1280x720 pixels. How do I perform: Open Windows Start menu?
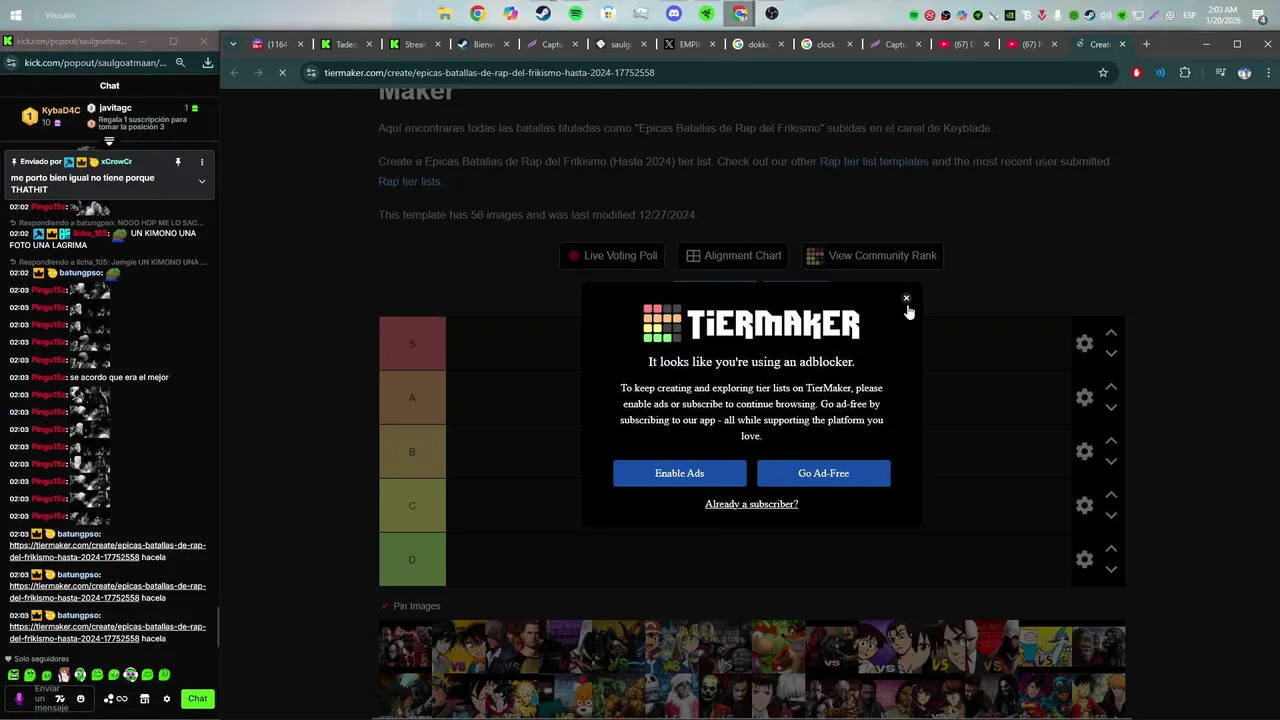click(16, 15)
